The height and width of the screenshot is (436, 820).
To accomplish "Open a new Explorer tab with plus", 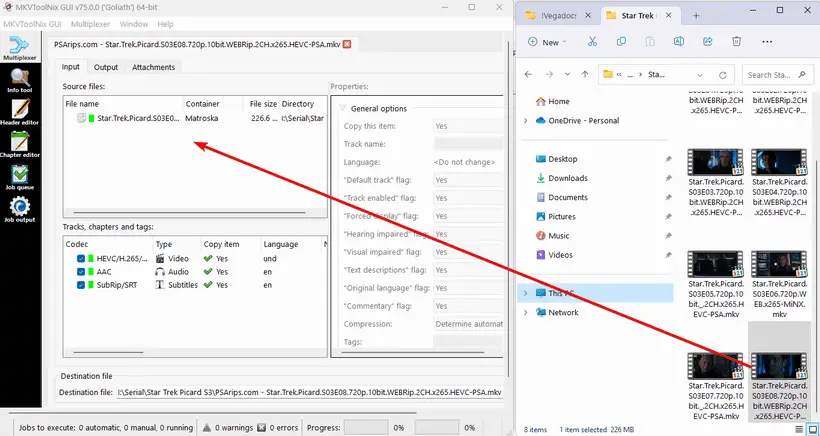I will (696, 16).
